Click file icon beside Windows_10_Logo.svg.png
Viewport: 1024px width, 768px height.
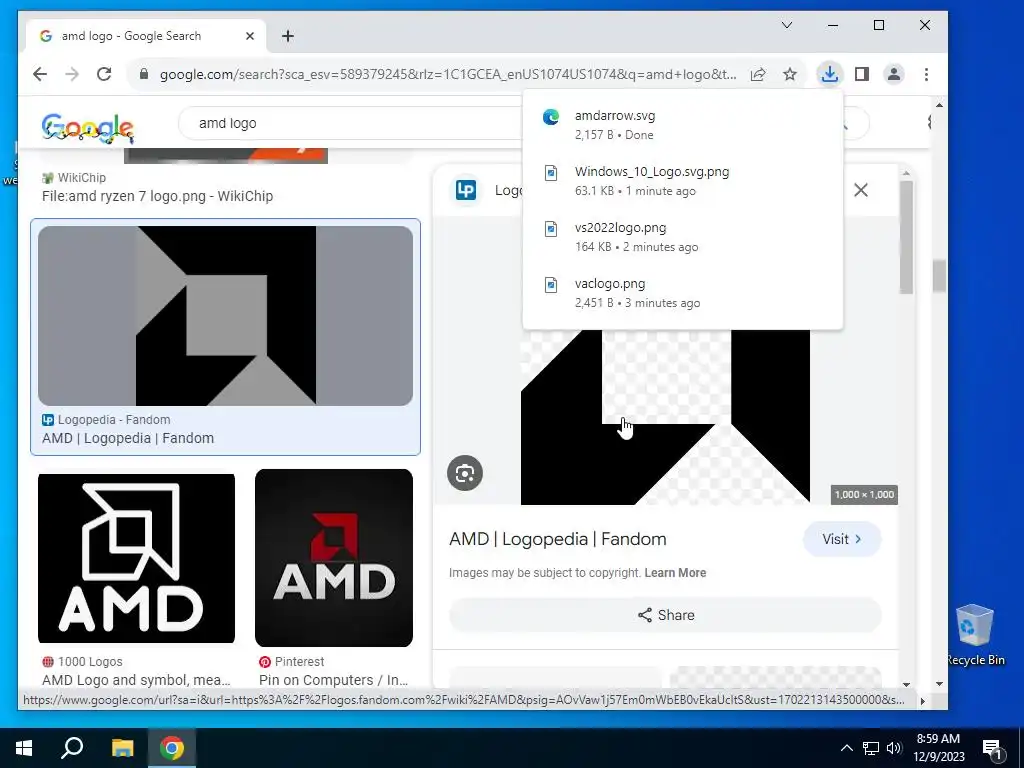click(551, 173)
